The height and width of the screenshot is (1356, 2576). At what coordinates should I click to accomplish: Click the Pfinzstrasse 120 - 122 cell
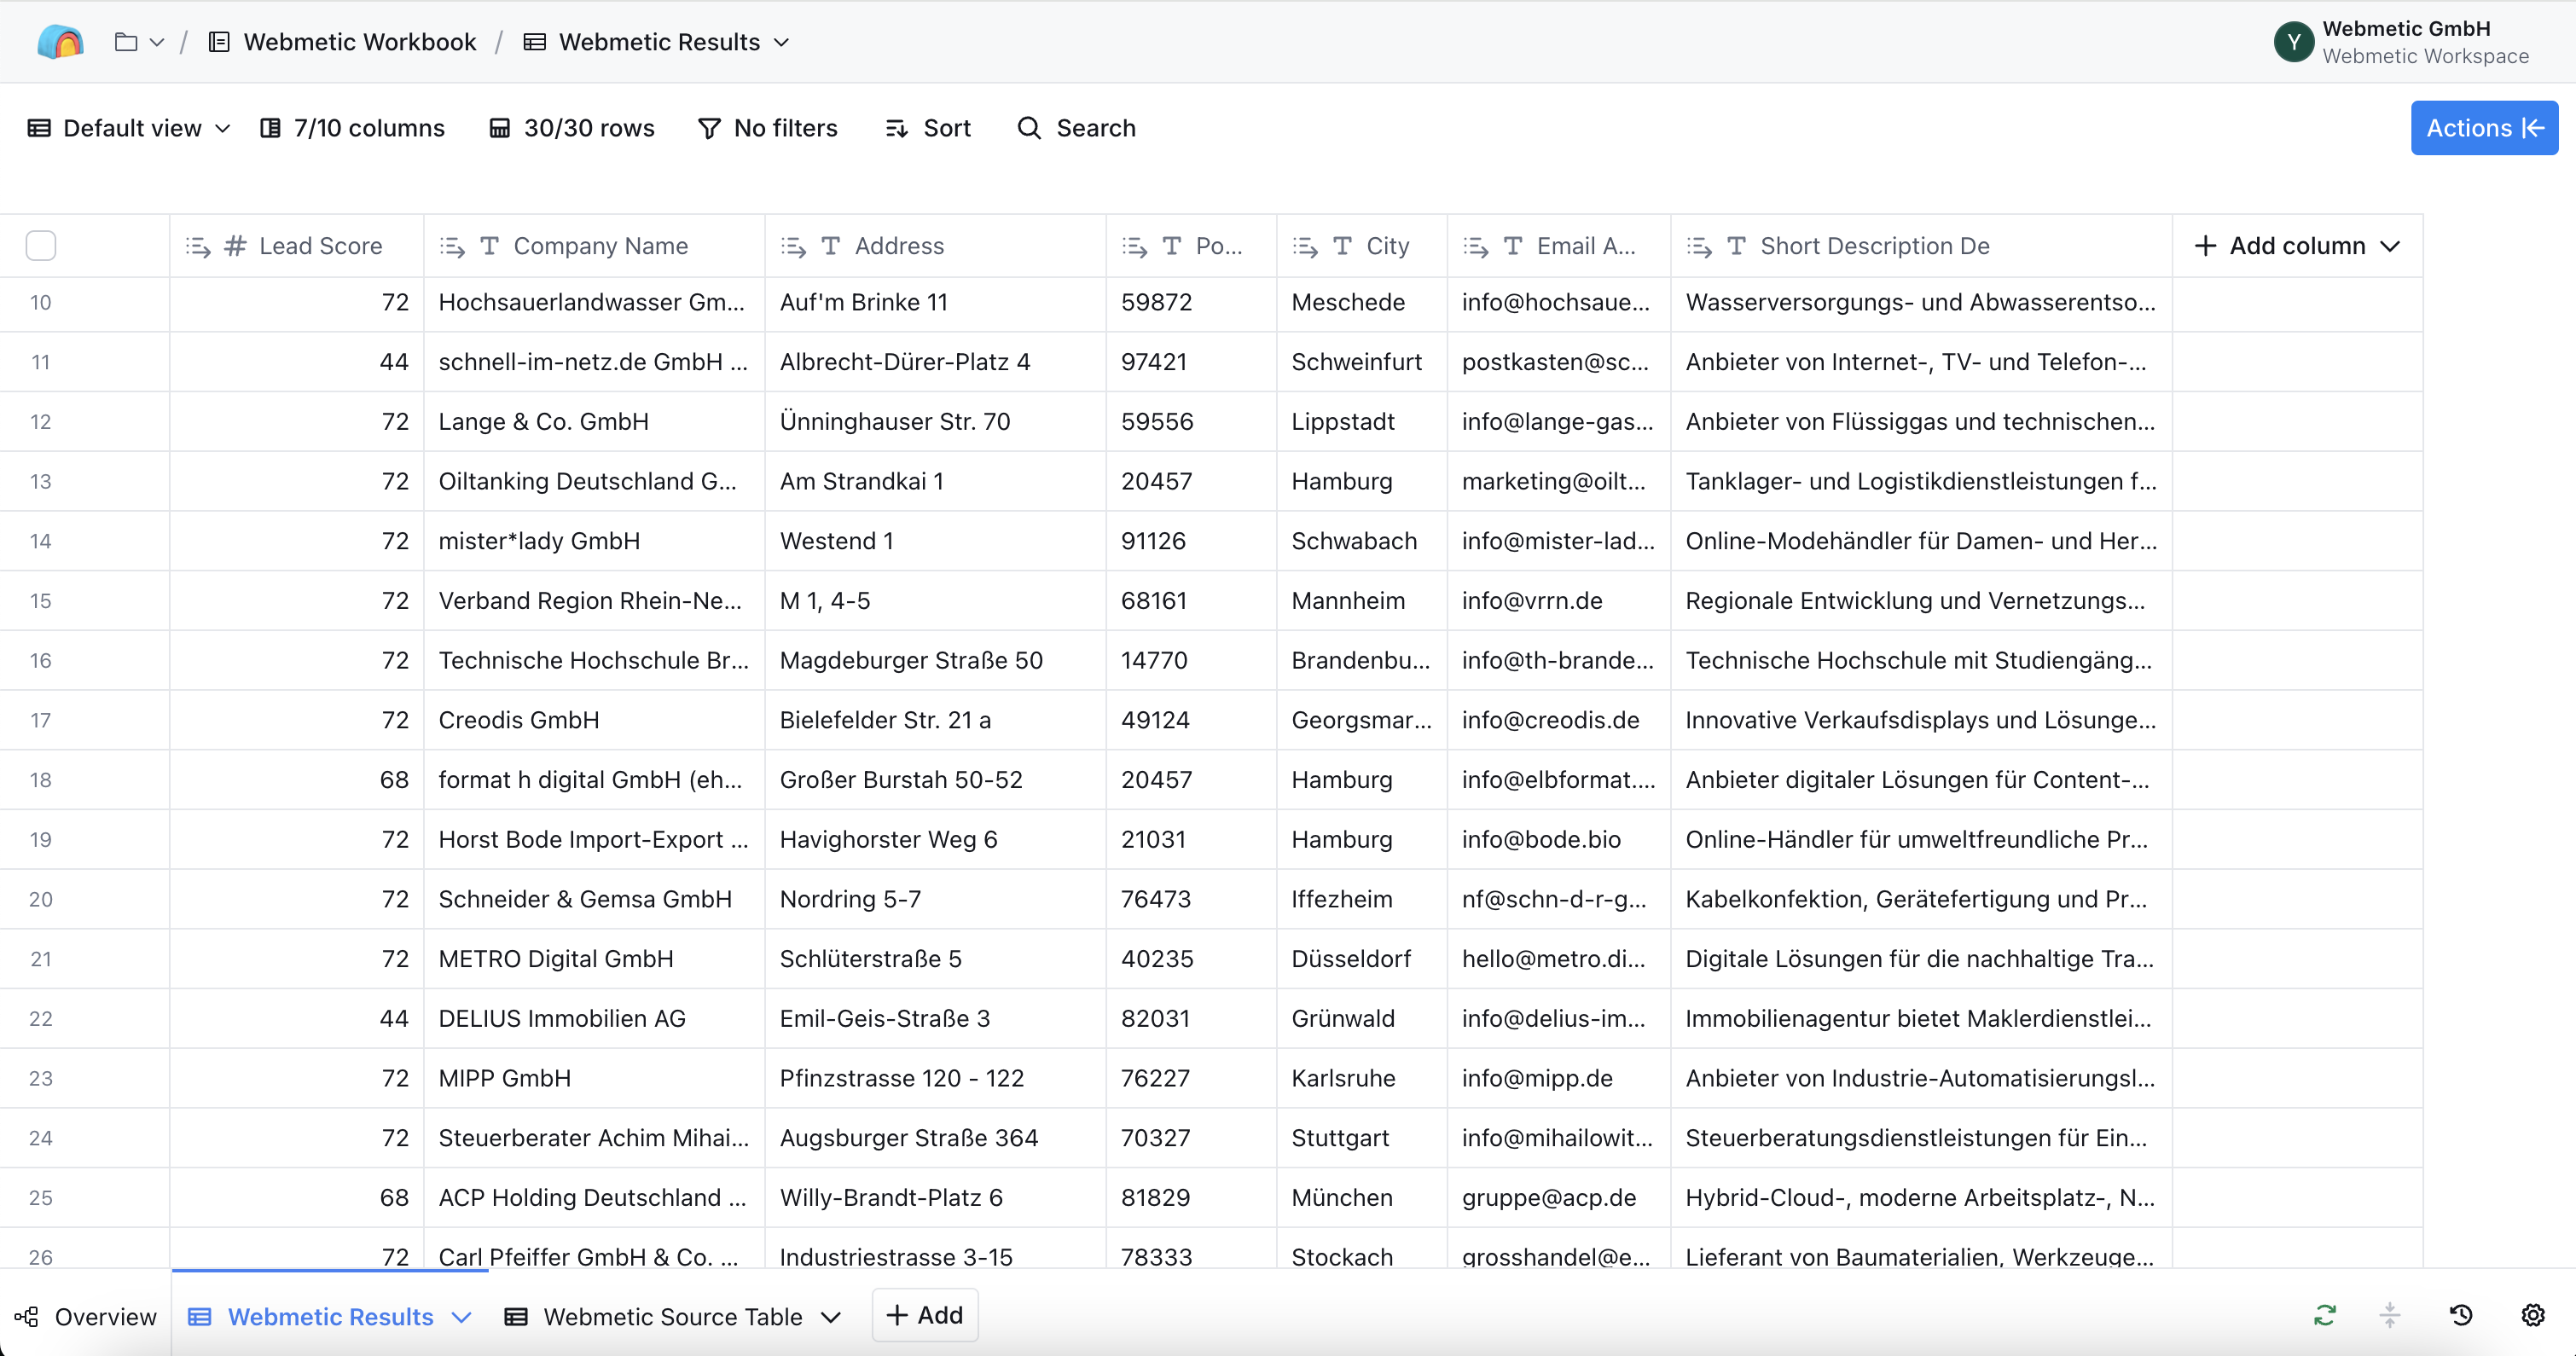(936, 1078)
